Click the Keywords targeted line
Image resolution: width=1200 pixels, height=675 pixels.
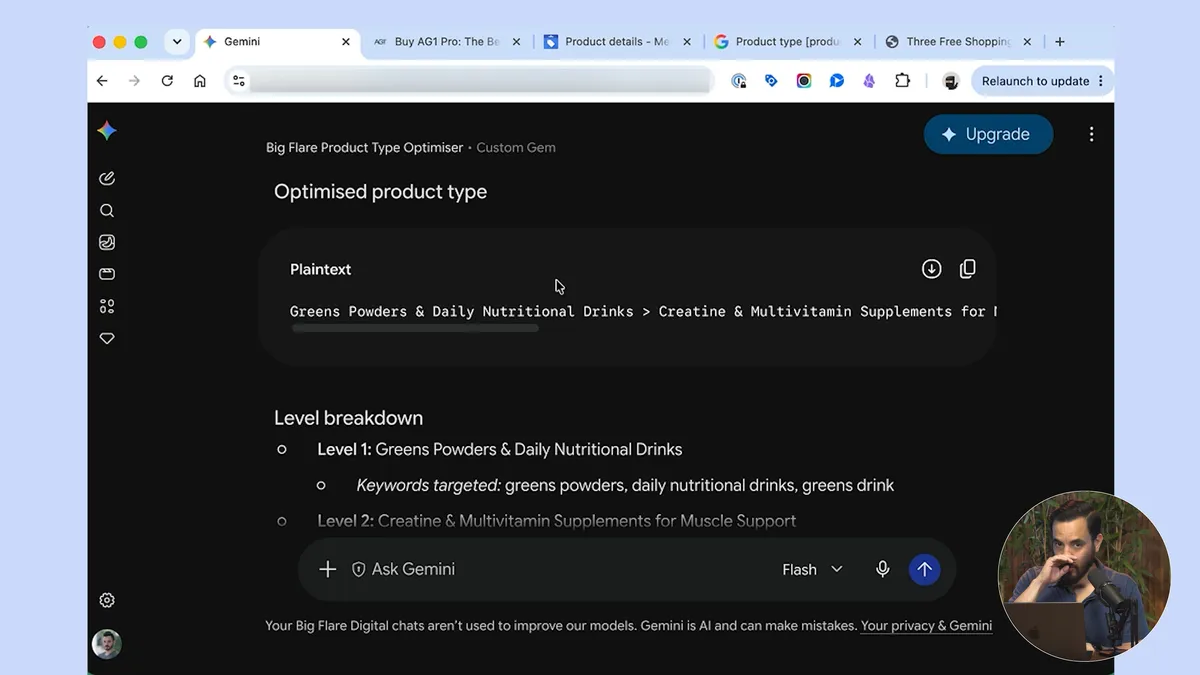(625, 486)
